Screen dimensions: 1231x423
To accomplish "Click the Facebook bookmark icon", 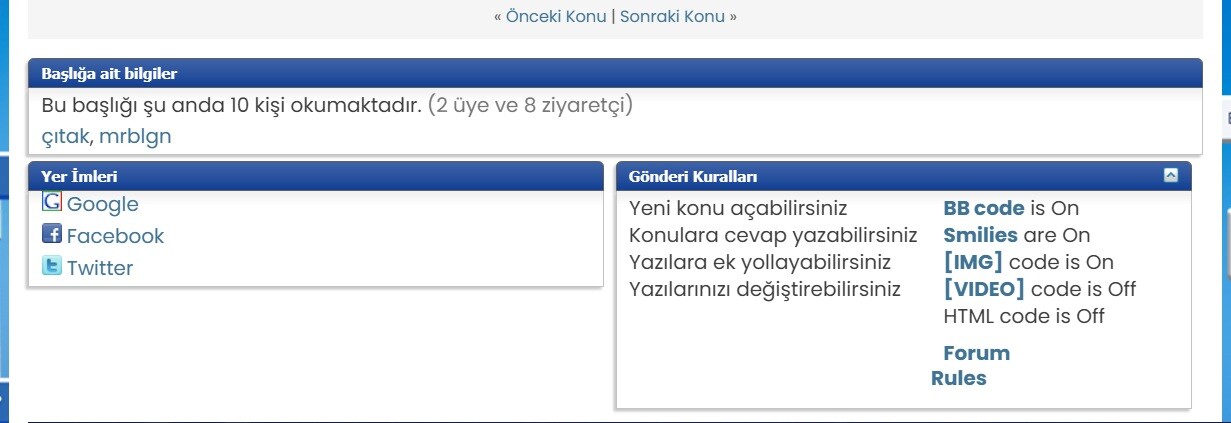I will (x=52, y=234).
